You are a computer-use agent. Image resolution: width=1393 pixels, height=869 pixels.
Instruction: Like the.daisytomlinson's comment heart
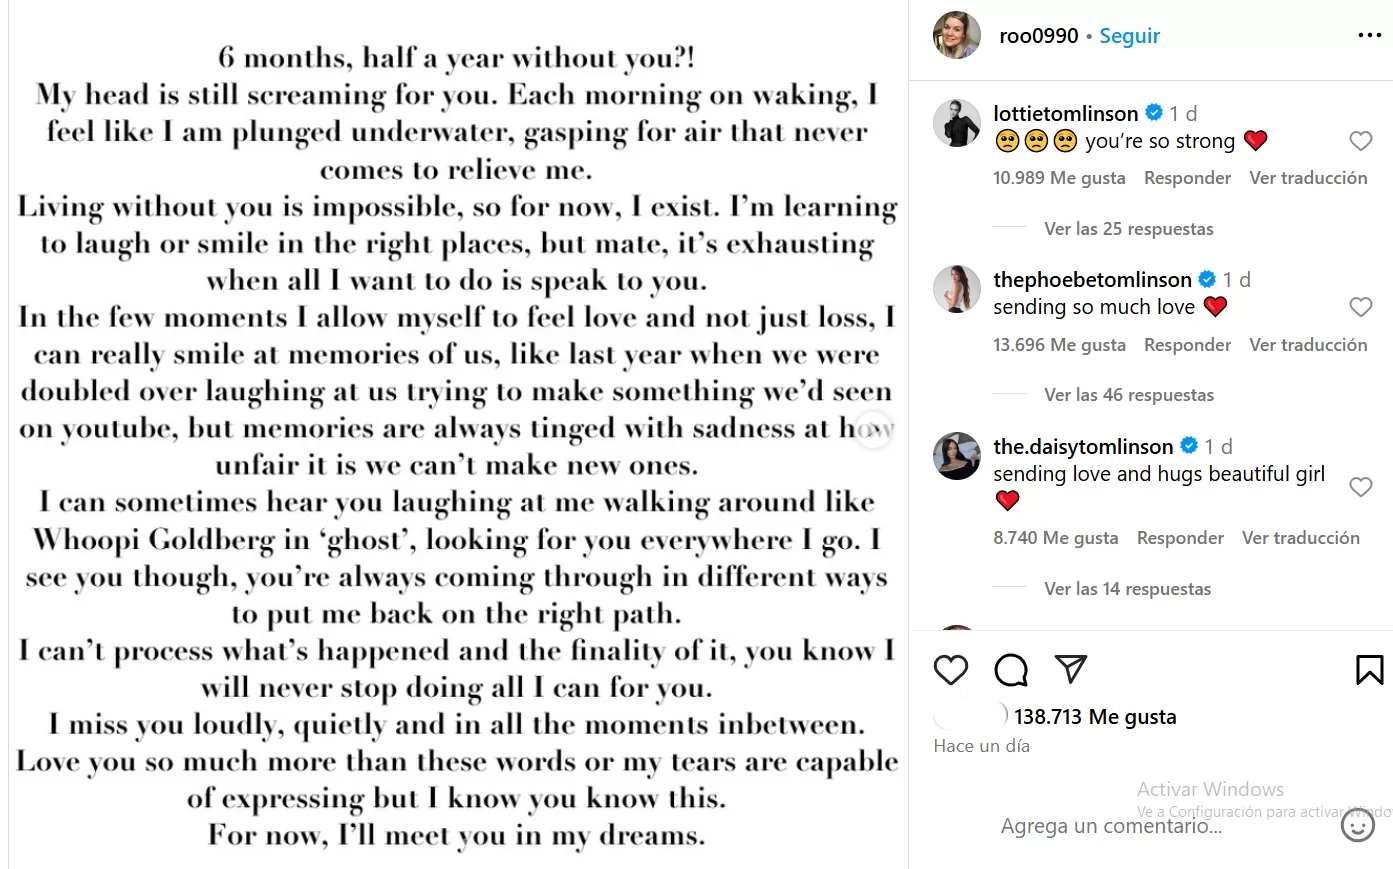click(x=1360, y=487)
